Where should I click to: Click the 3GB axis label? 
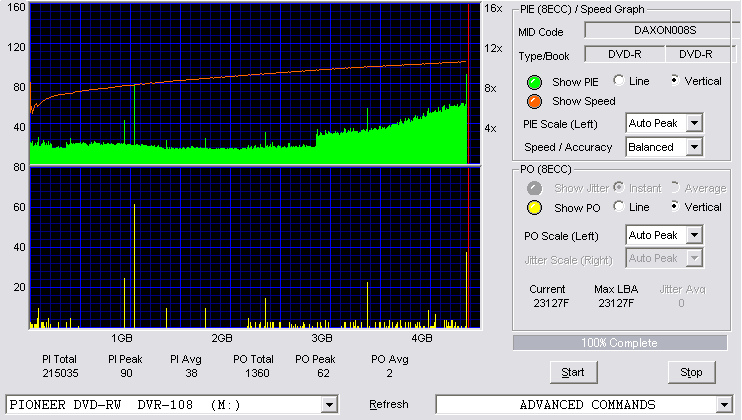coord(321,339)
